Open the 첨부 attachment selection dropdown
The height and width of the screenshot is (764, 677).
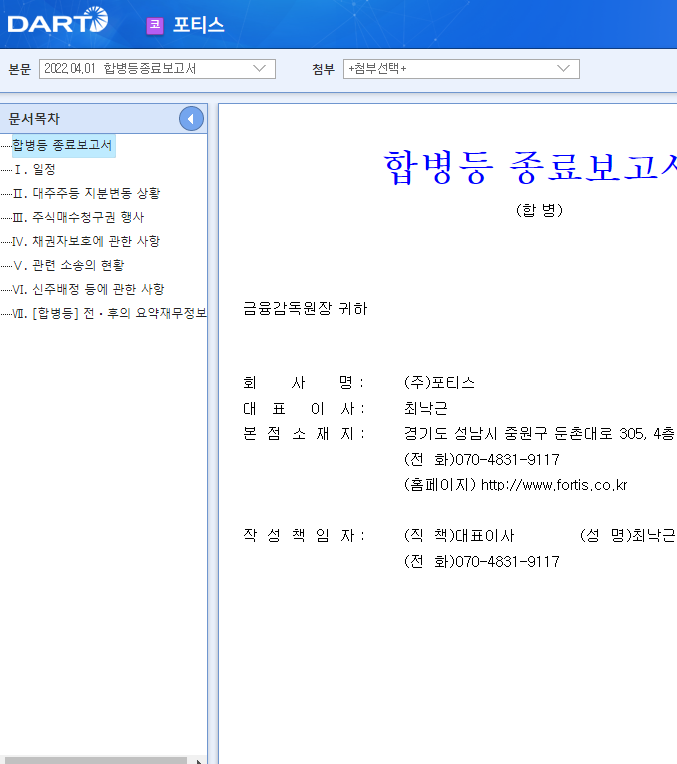[461, 69]
